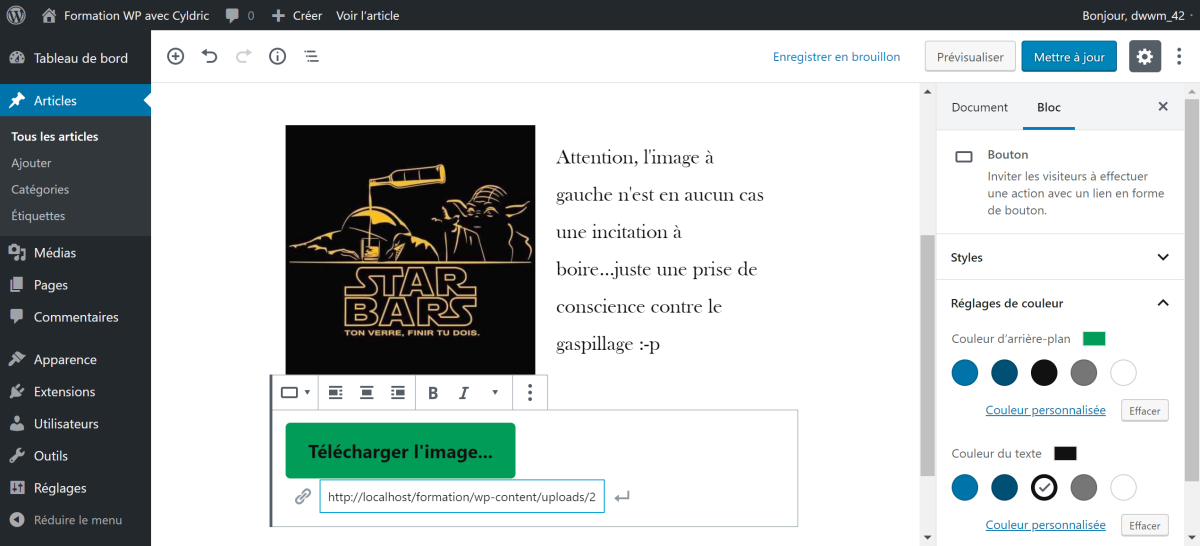Open content structure info icon
This screenshot has width=1200, height=546.
click(278, 57)
